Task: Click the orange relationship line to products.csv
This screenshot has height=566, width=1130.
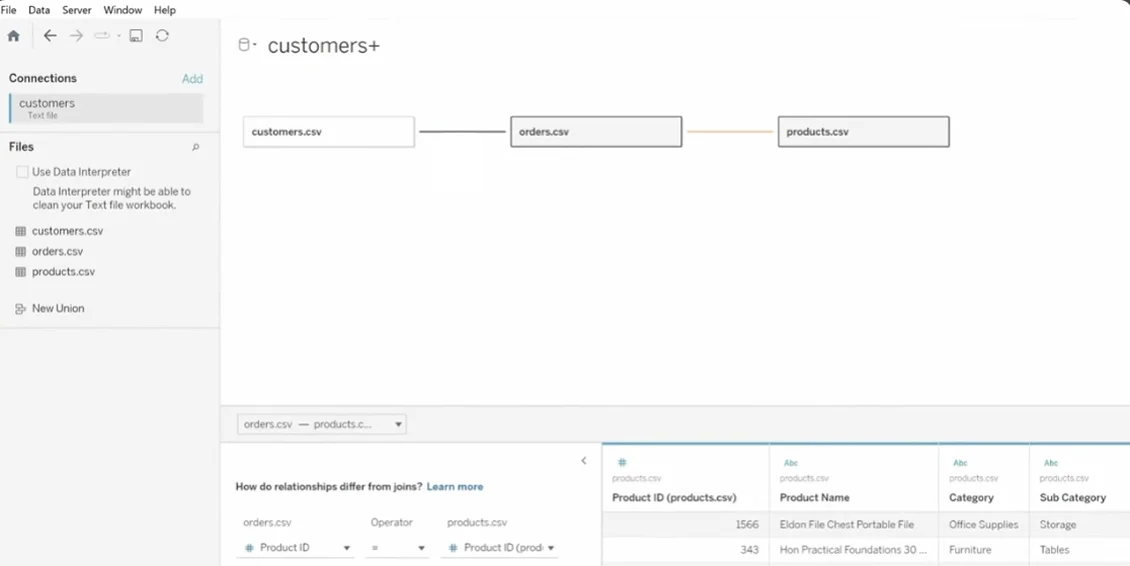Action: [730, 132]
